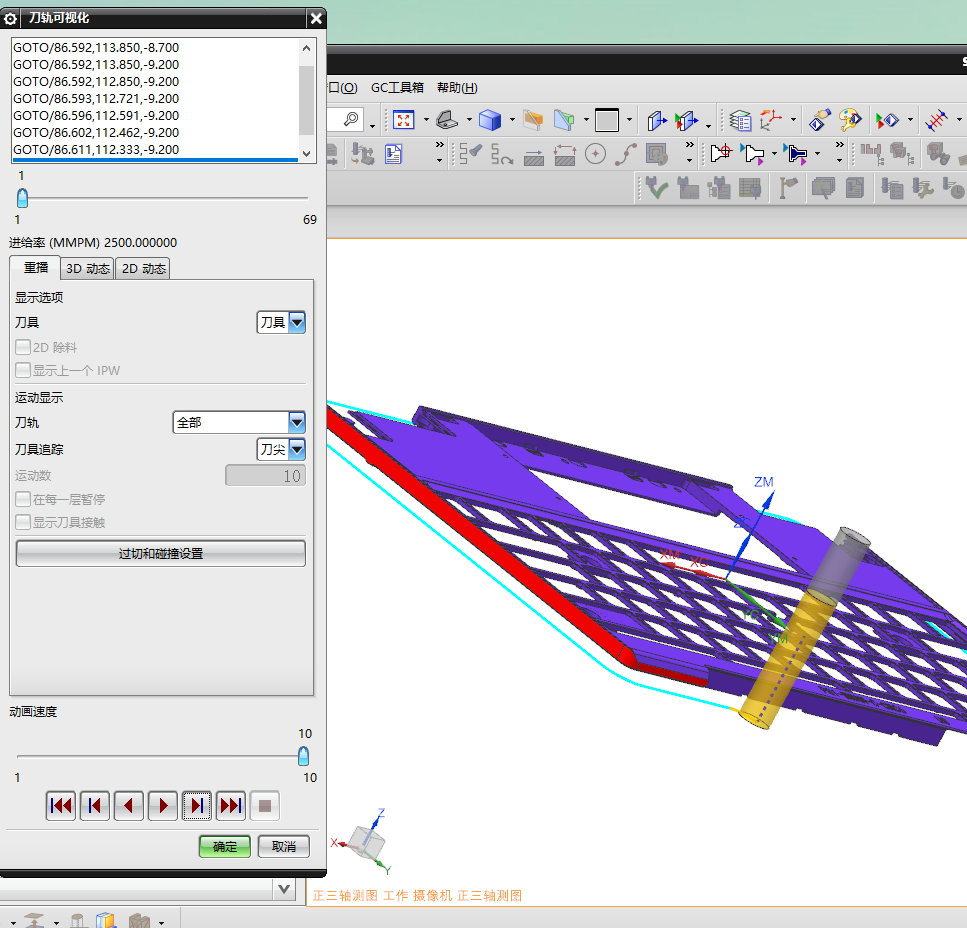Switch to the 3D 动态 tab
The width and height of the screenshot is (967, 928).
(x=88, y=268)
